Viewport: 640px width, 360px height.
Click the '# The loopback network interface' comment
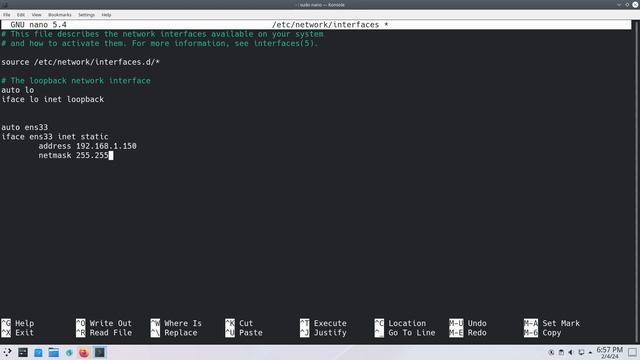pyautogui.click(x=76, y=81)
